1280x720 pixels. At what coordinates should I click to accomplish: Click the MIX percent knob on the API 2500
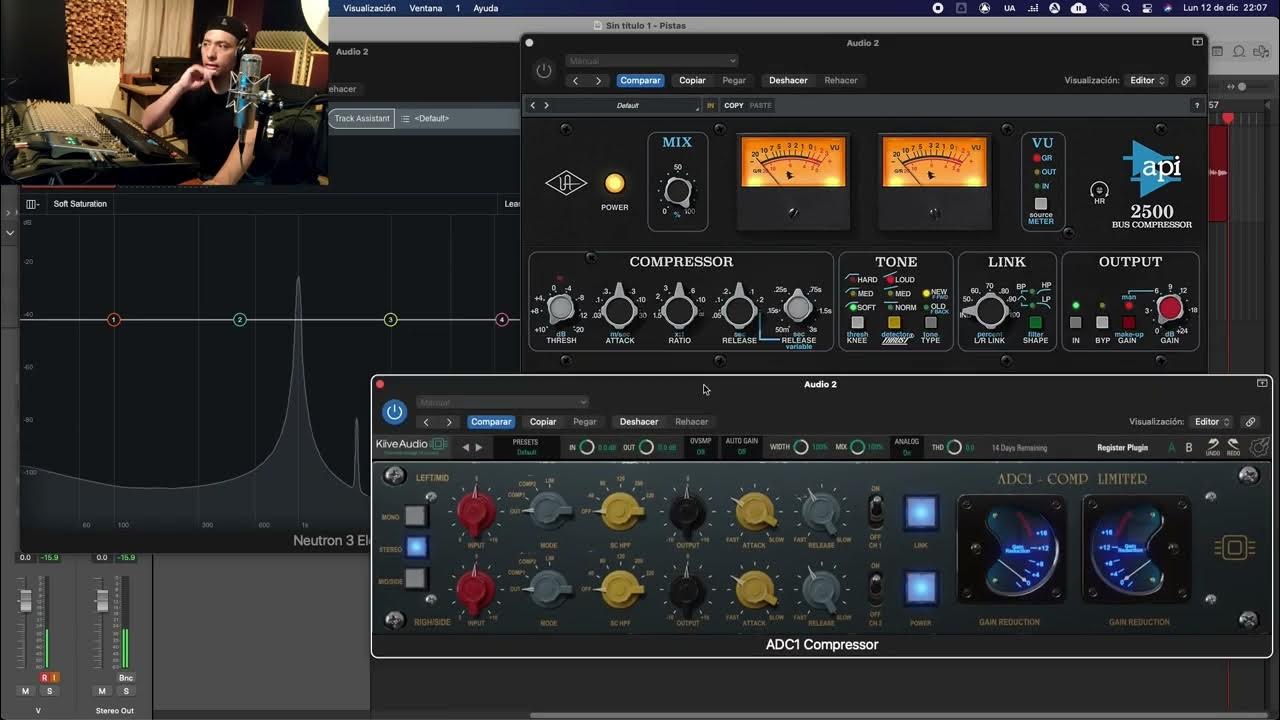677,191
